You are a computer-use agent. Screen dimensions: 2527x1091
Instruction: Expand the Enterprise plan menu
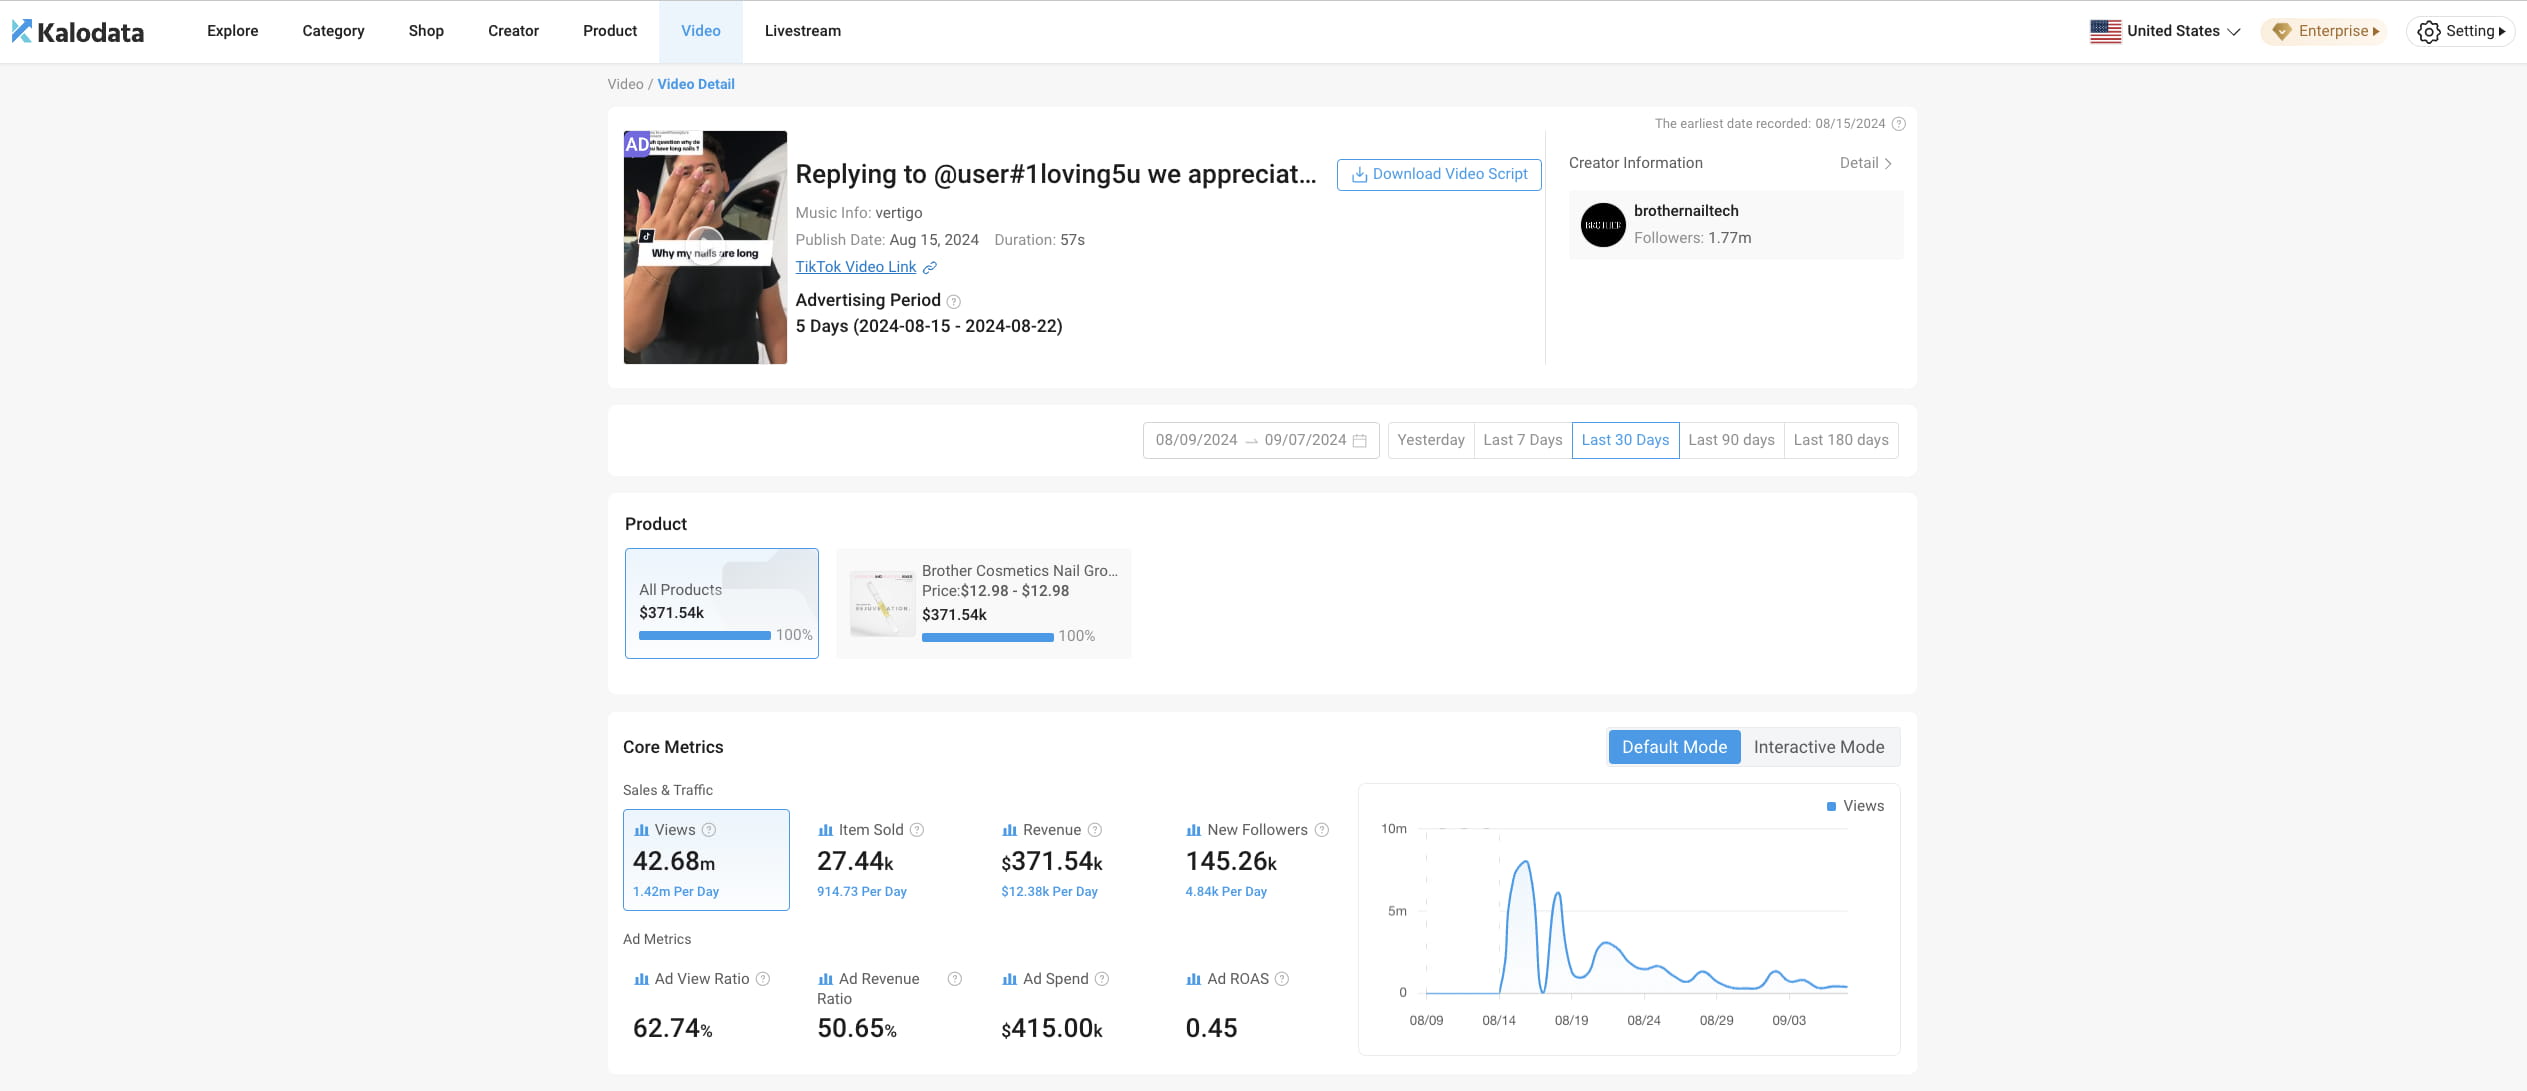tap(2324, 31)
